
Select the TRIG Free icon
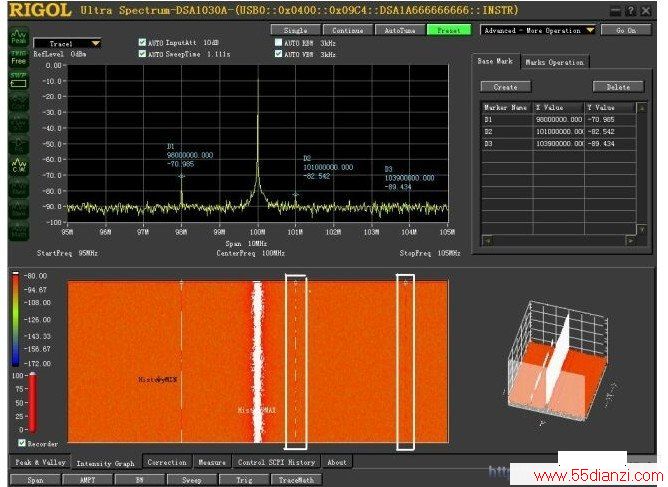18,58
